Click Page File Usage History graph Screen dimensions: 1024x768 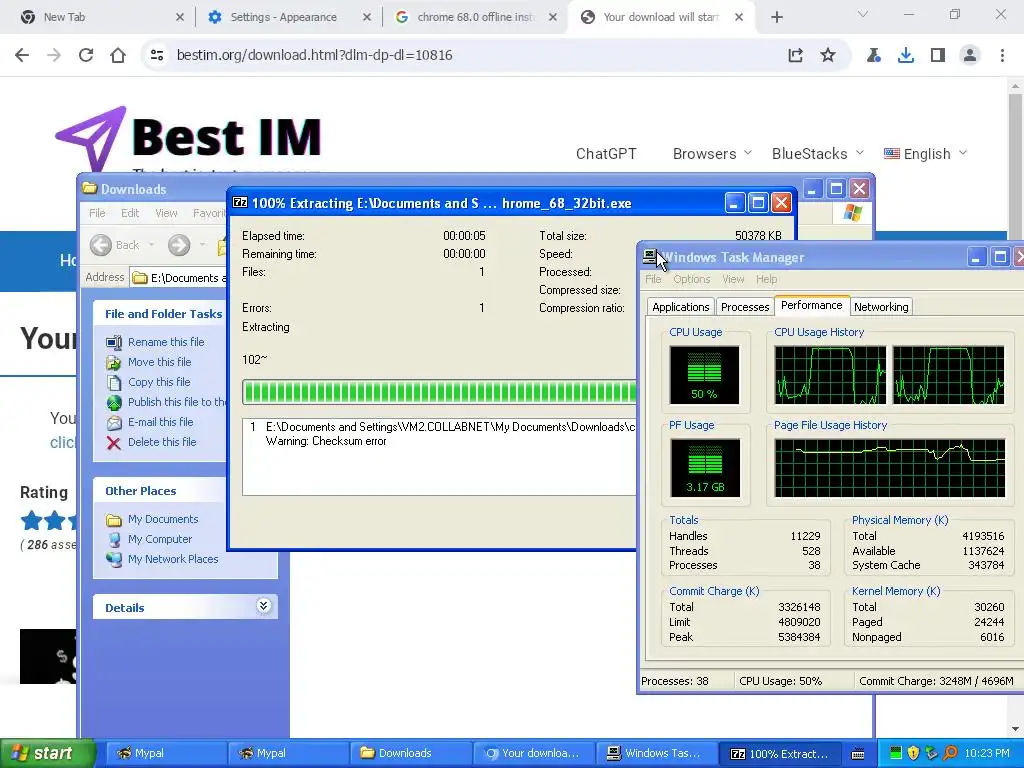point(889,468)
